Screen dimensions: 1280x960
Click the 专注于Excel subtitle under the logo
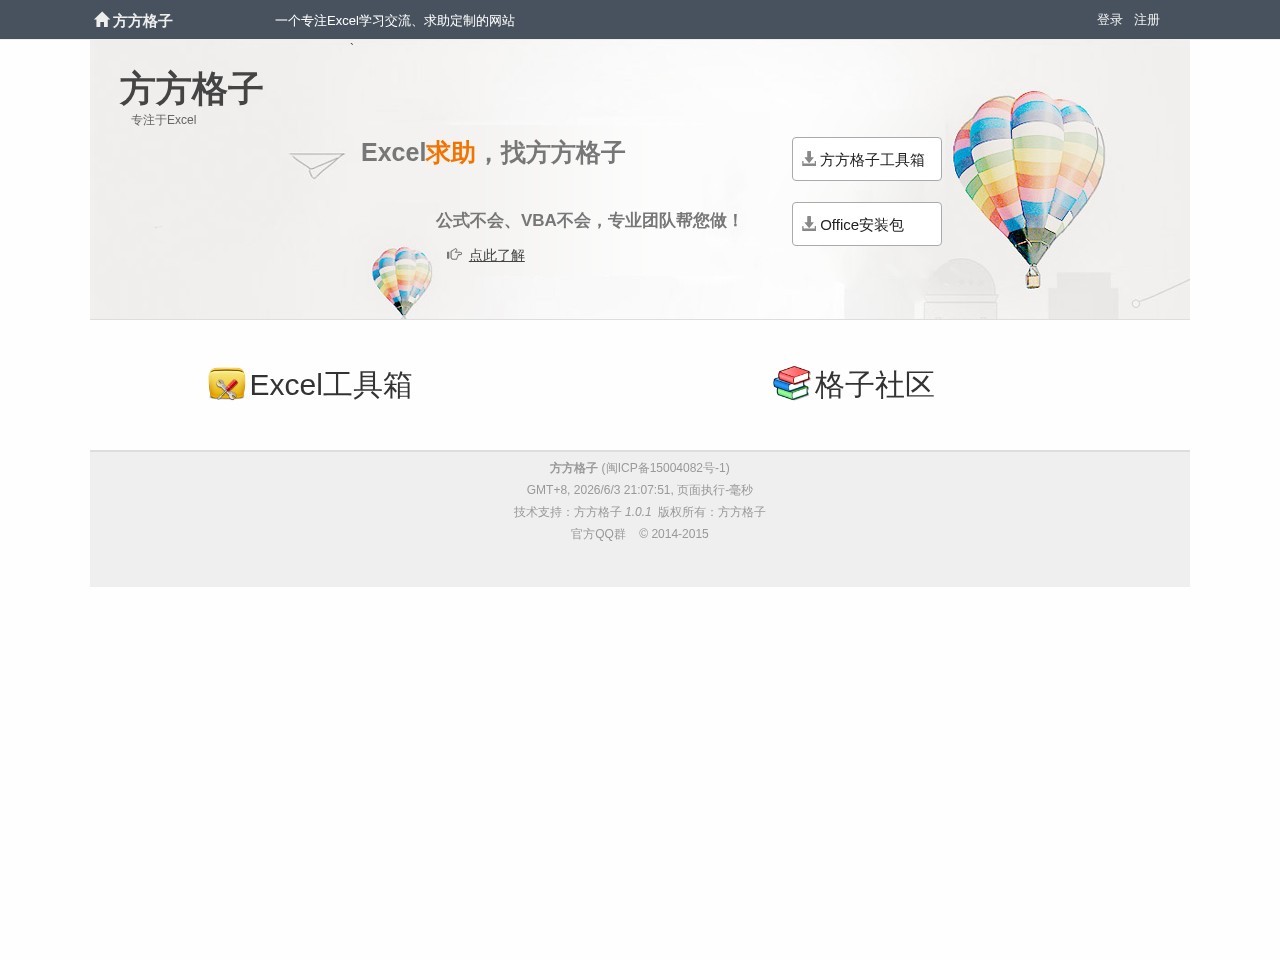click(x=163, y=120)
